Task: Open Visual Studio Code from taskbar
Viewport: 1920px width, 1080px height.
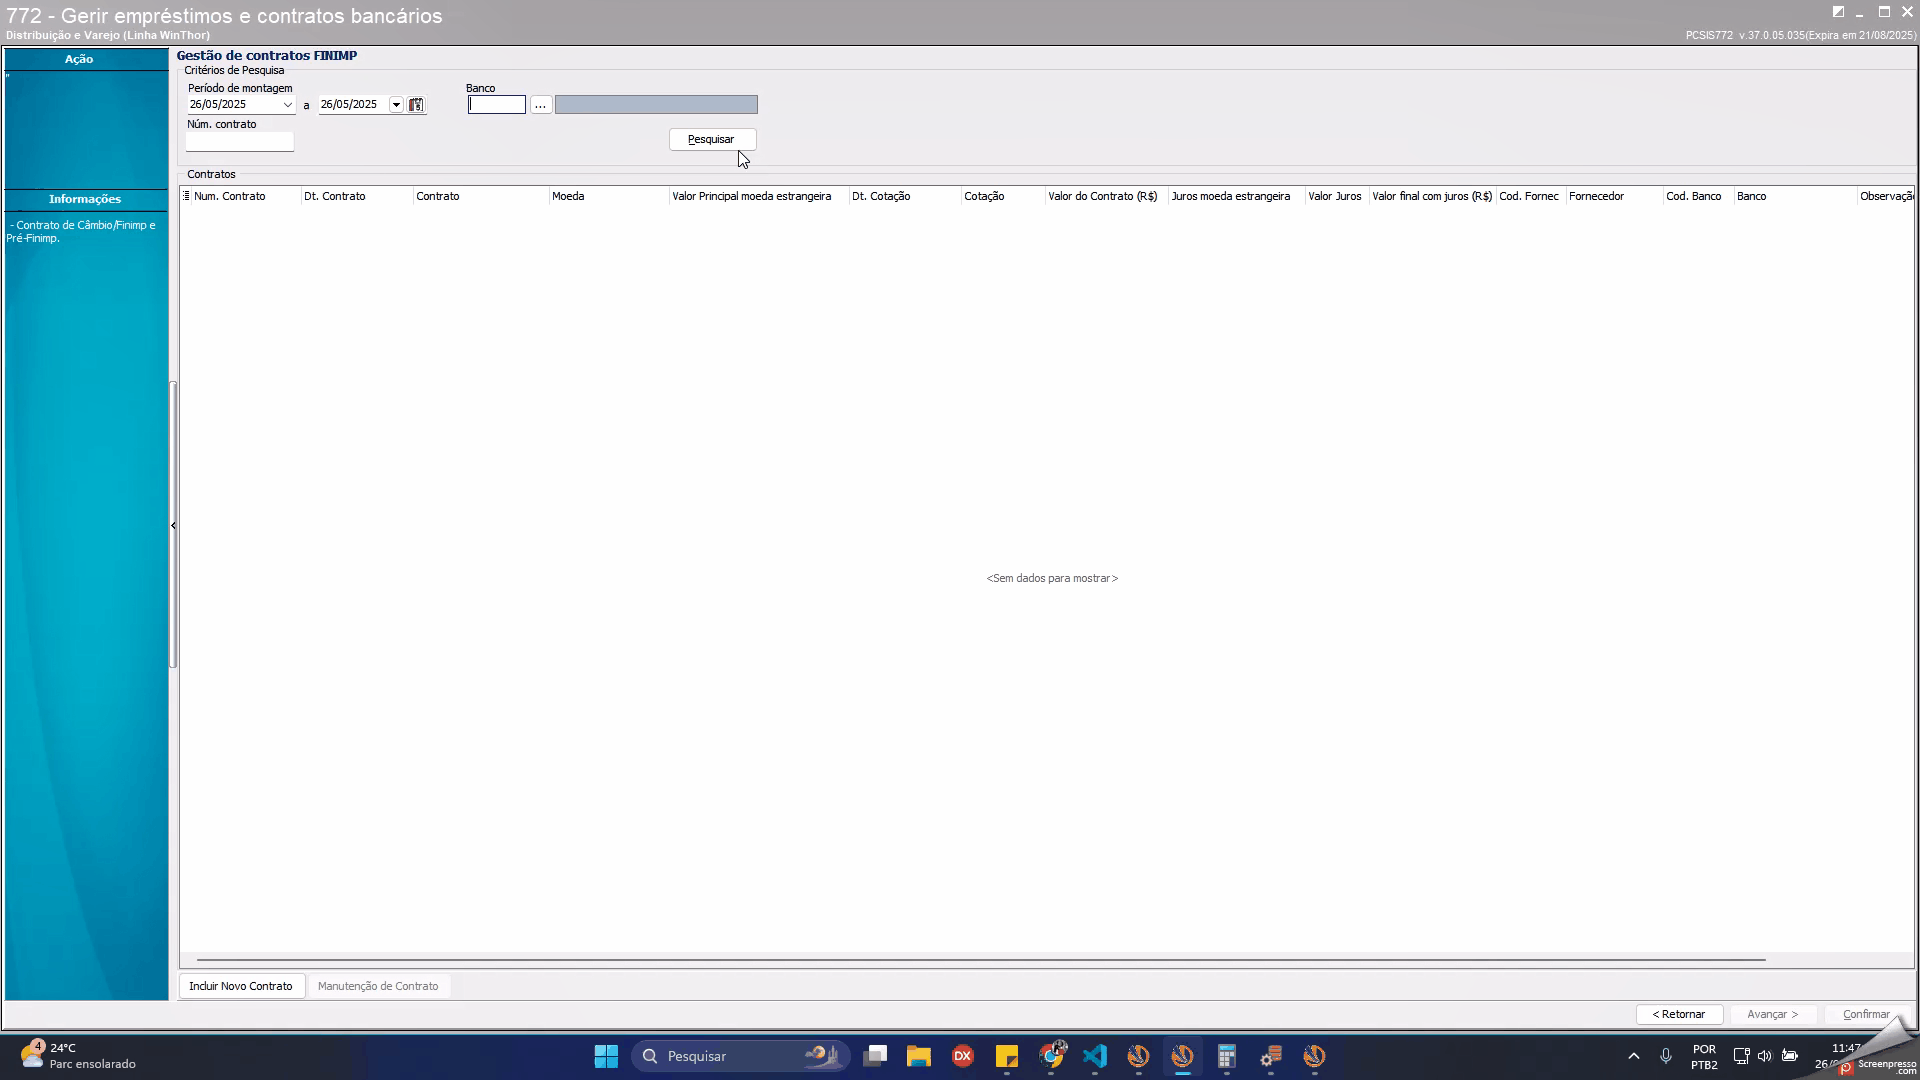Action: click(x=1094, y=1056)
